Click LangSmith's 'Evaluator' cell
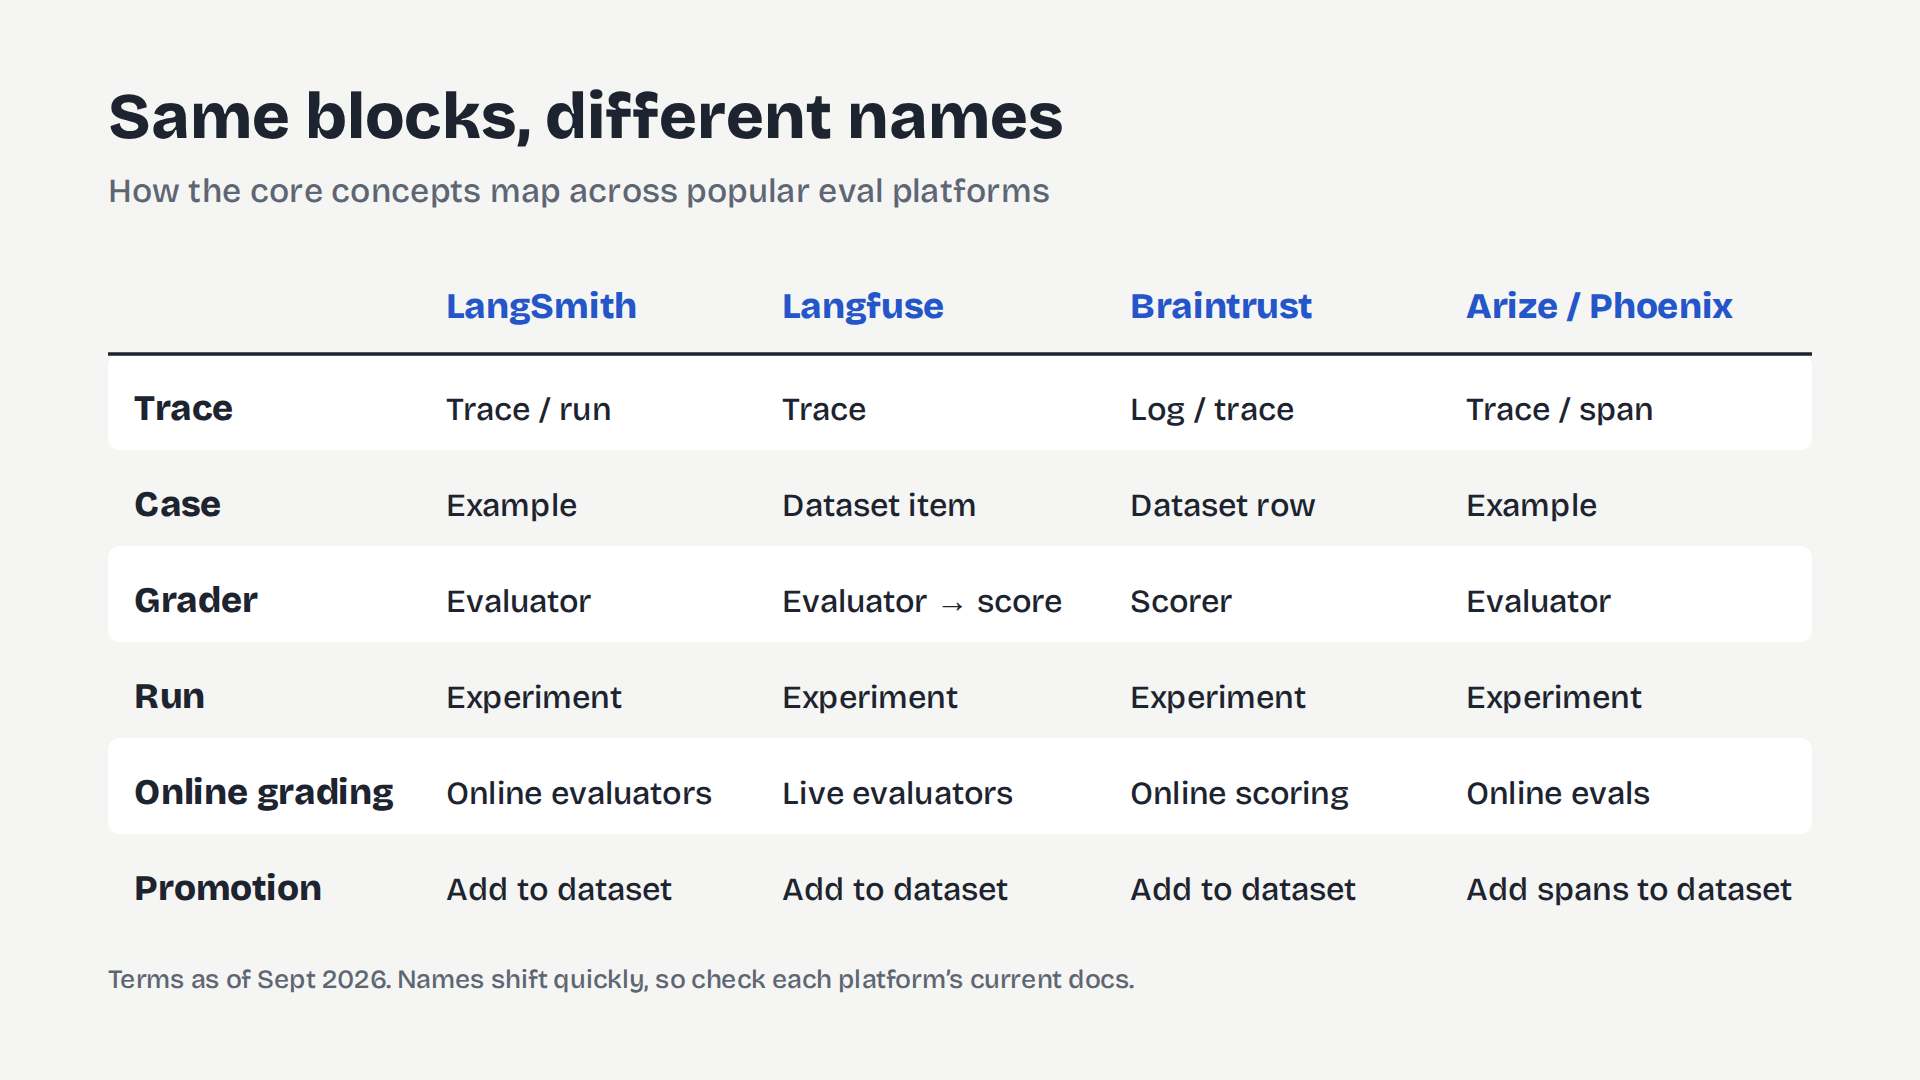The width and height of the screenshot is (1920, 1080). pos(518,601)
